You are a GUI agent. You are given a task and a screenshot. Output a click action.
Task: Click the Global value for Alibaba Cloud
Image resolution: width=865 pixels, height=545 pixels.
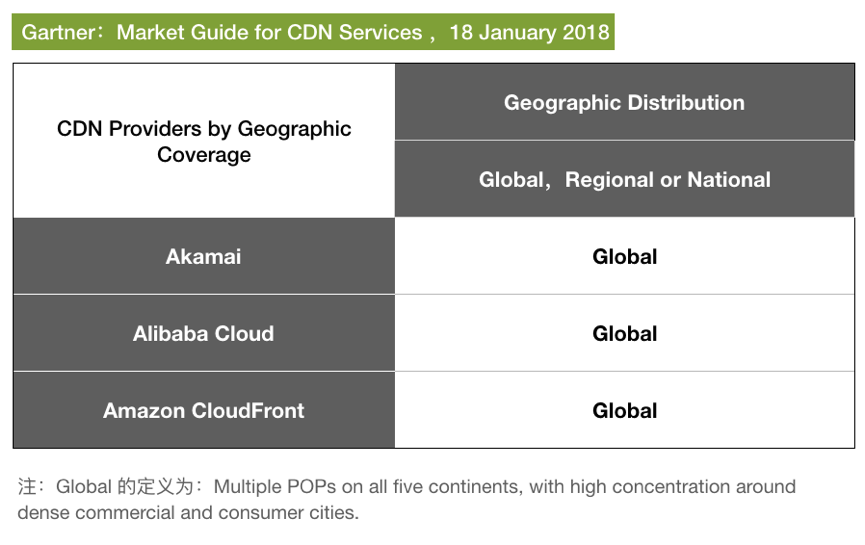[x=624, y=334]
